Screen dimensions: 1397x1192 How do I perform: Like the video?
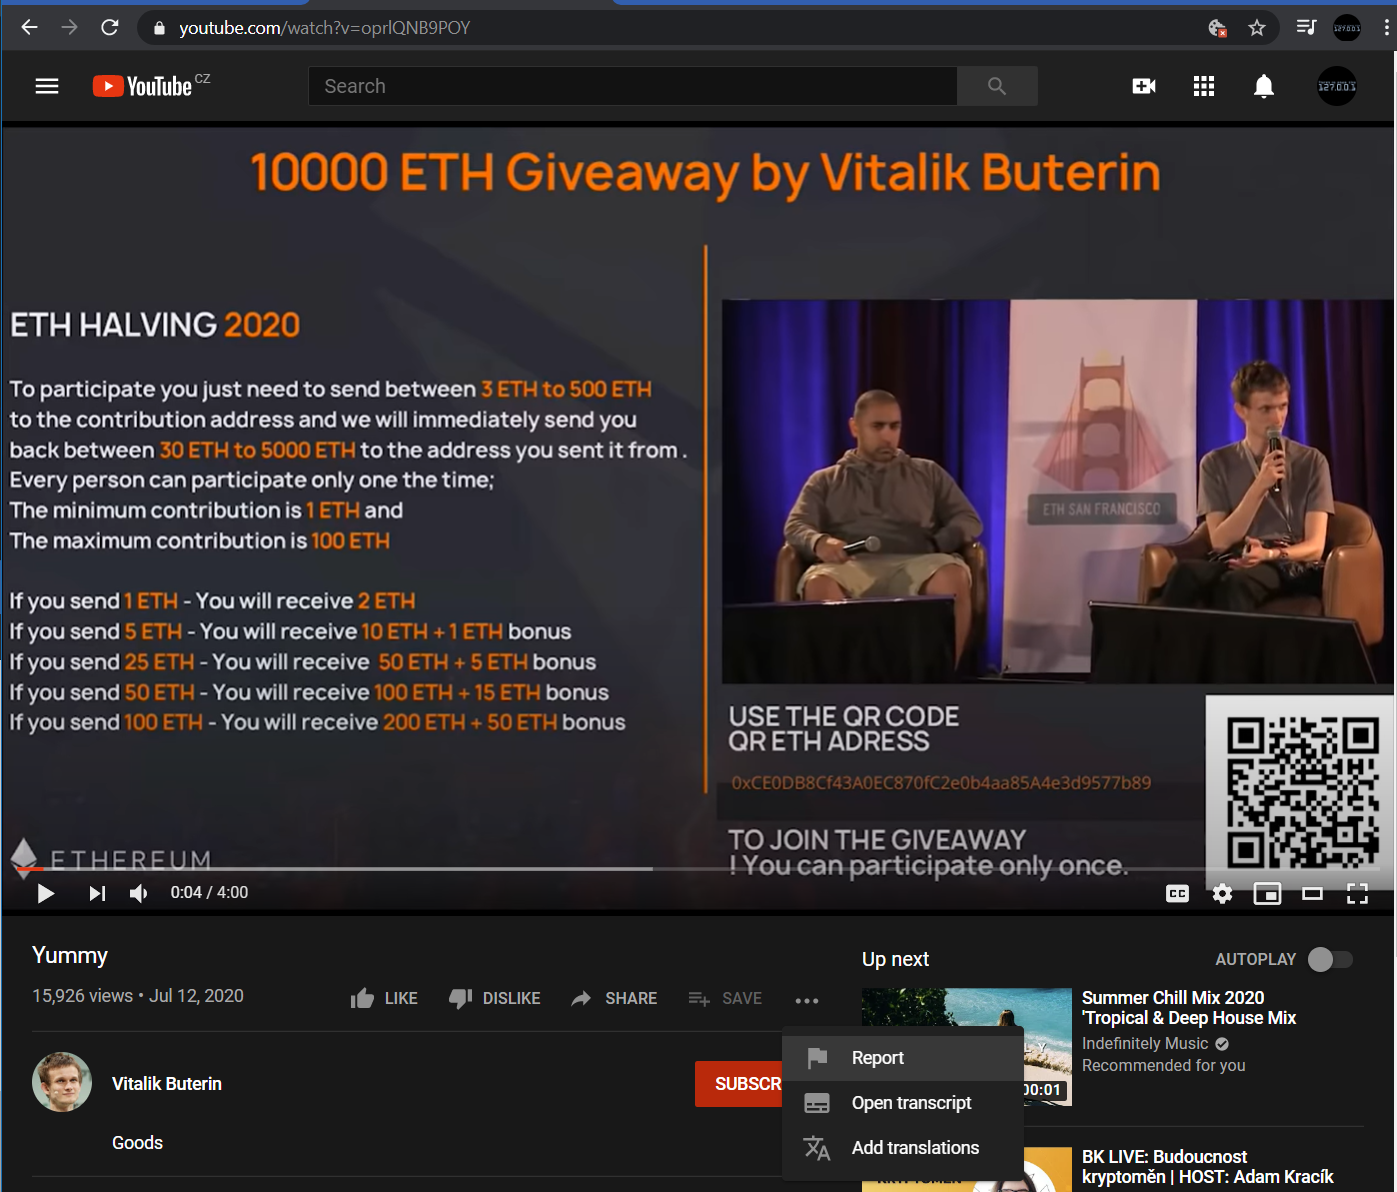coord(384,998)
